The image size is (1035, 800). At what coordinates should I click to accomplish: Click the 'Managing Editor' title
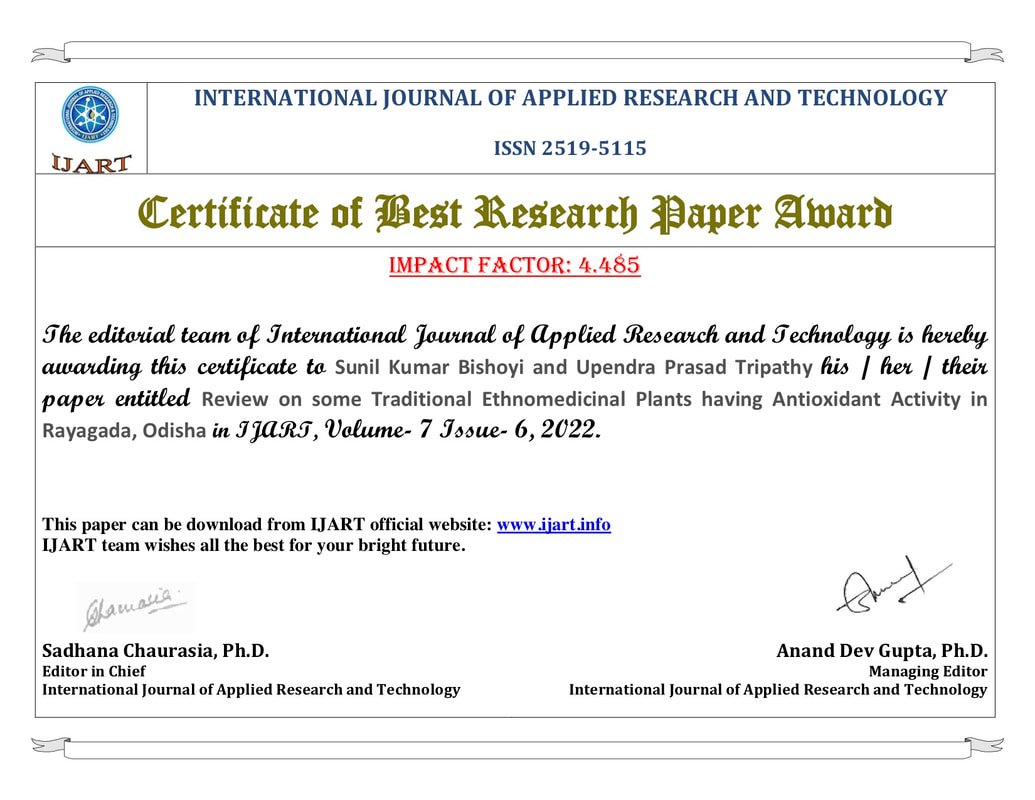(927, 671)
